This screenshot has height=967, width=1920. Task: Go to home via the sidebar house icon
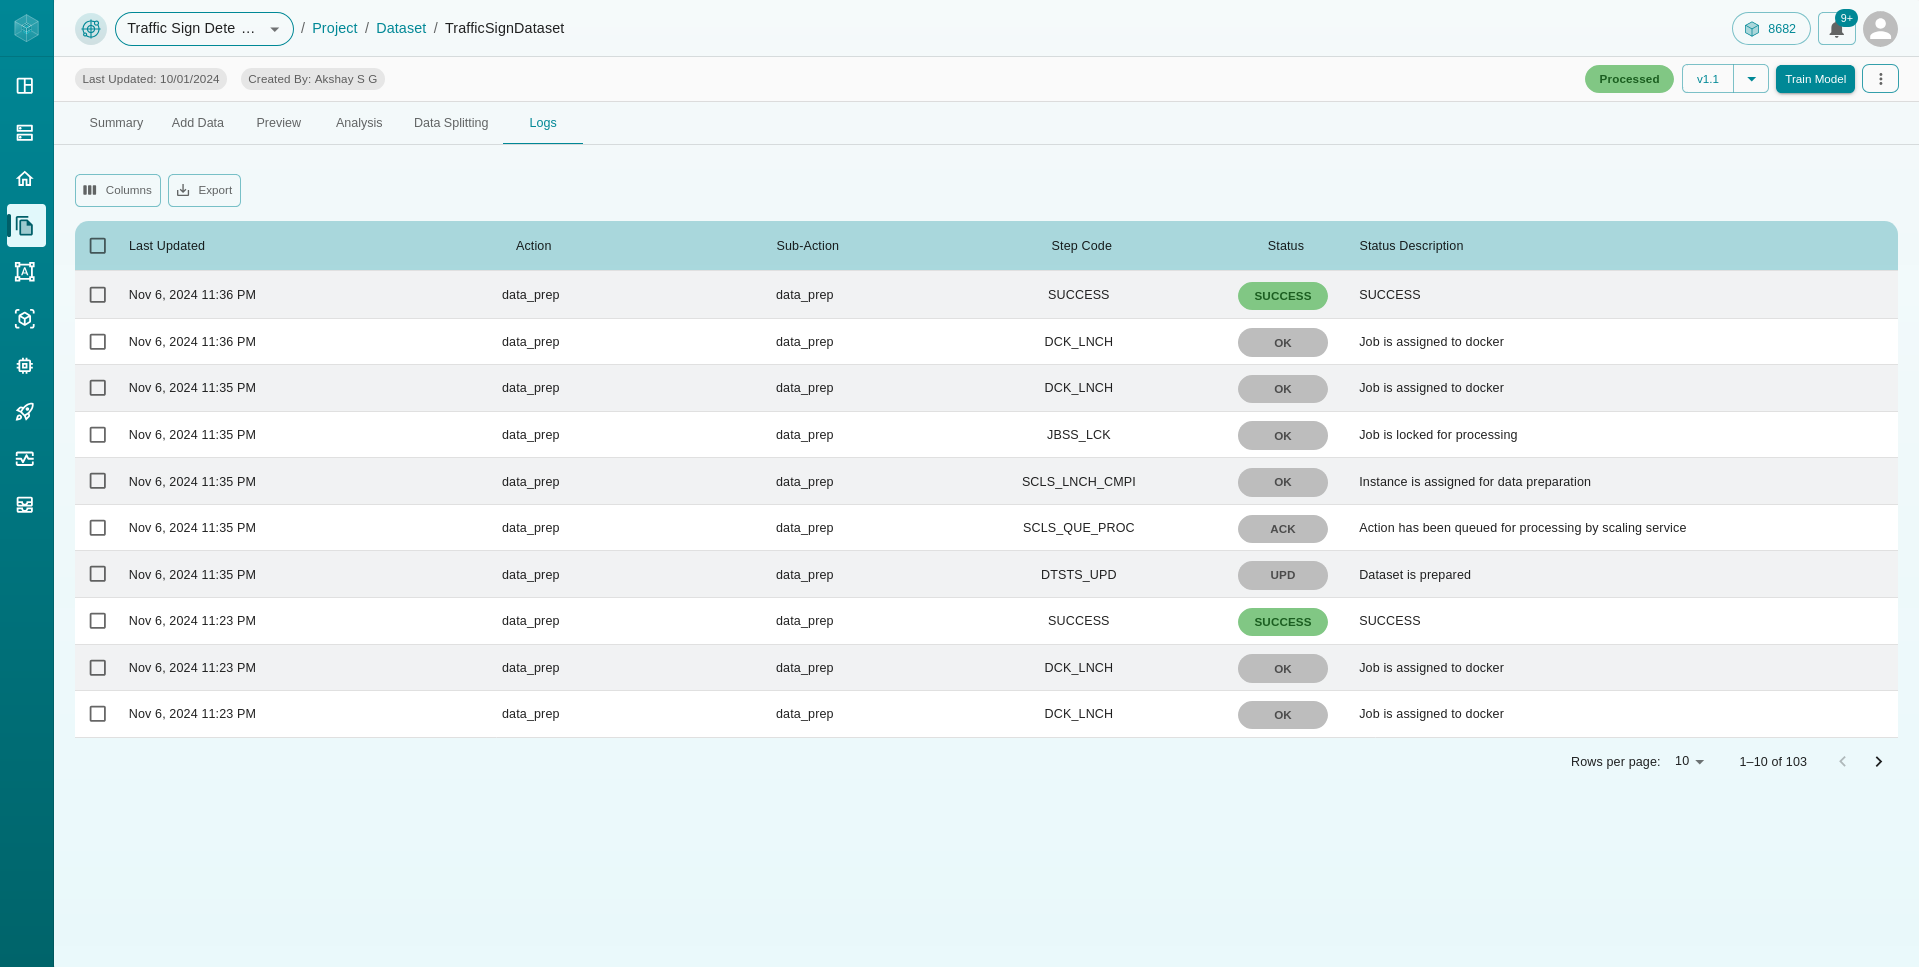[x=25, y=179]
